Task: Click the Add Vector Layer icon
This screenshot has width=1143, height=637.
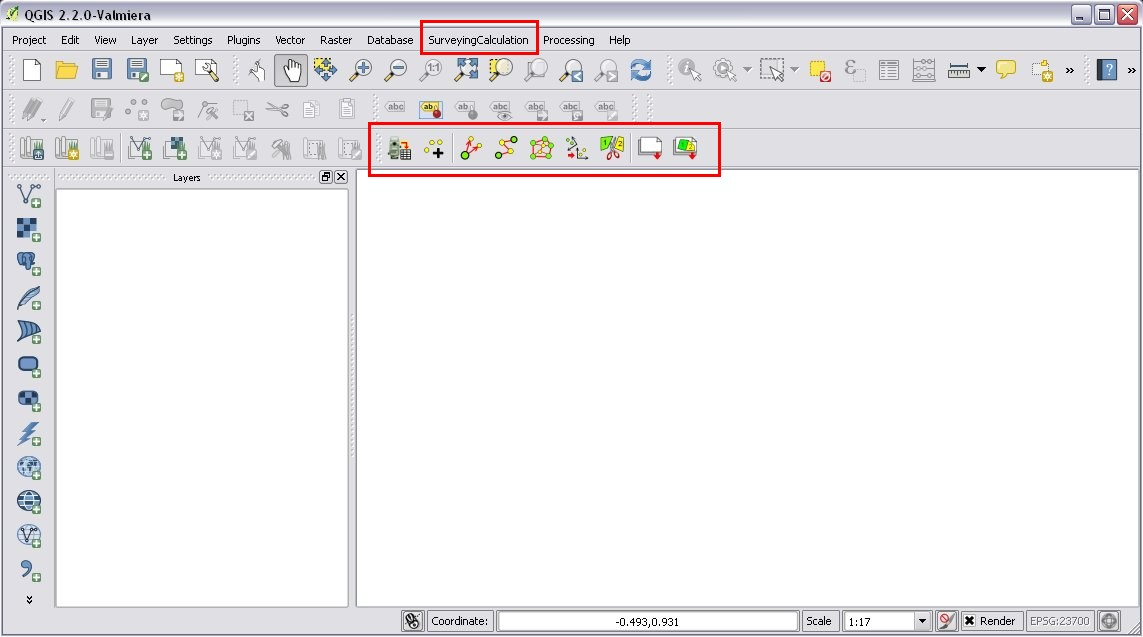Action: click(29, 195)
